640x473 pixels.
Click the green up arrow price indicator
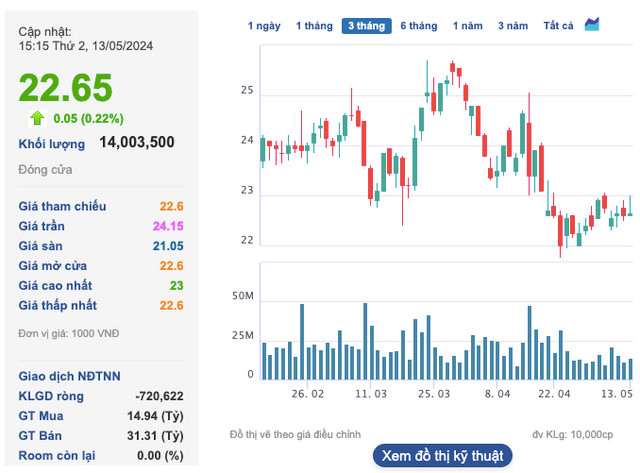[37, 118]
